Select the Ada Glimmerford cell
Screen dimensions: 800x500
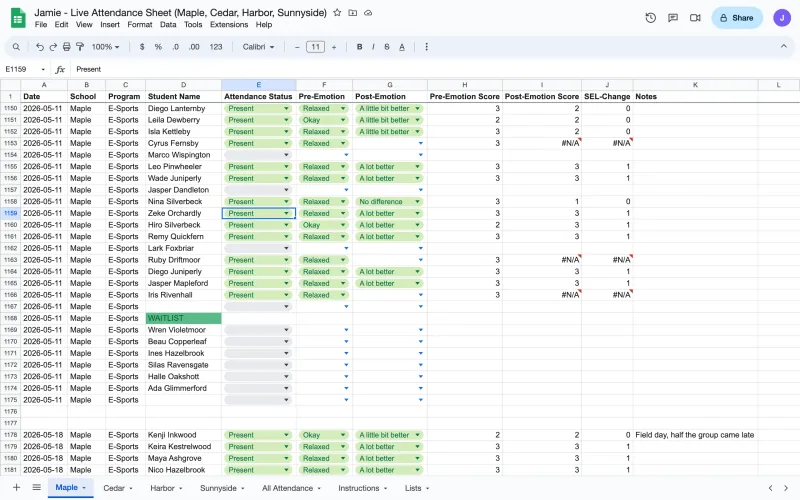point(183,388)
